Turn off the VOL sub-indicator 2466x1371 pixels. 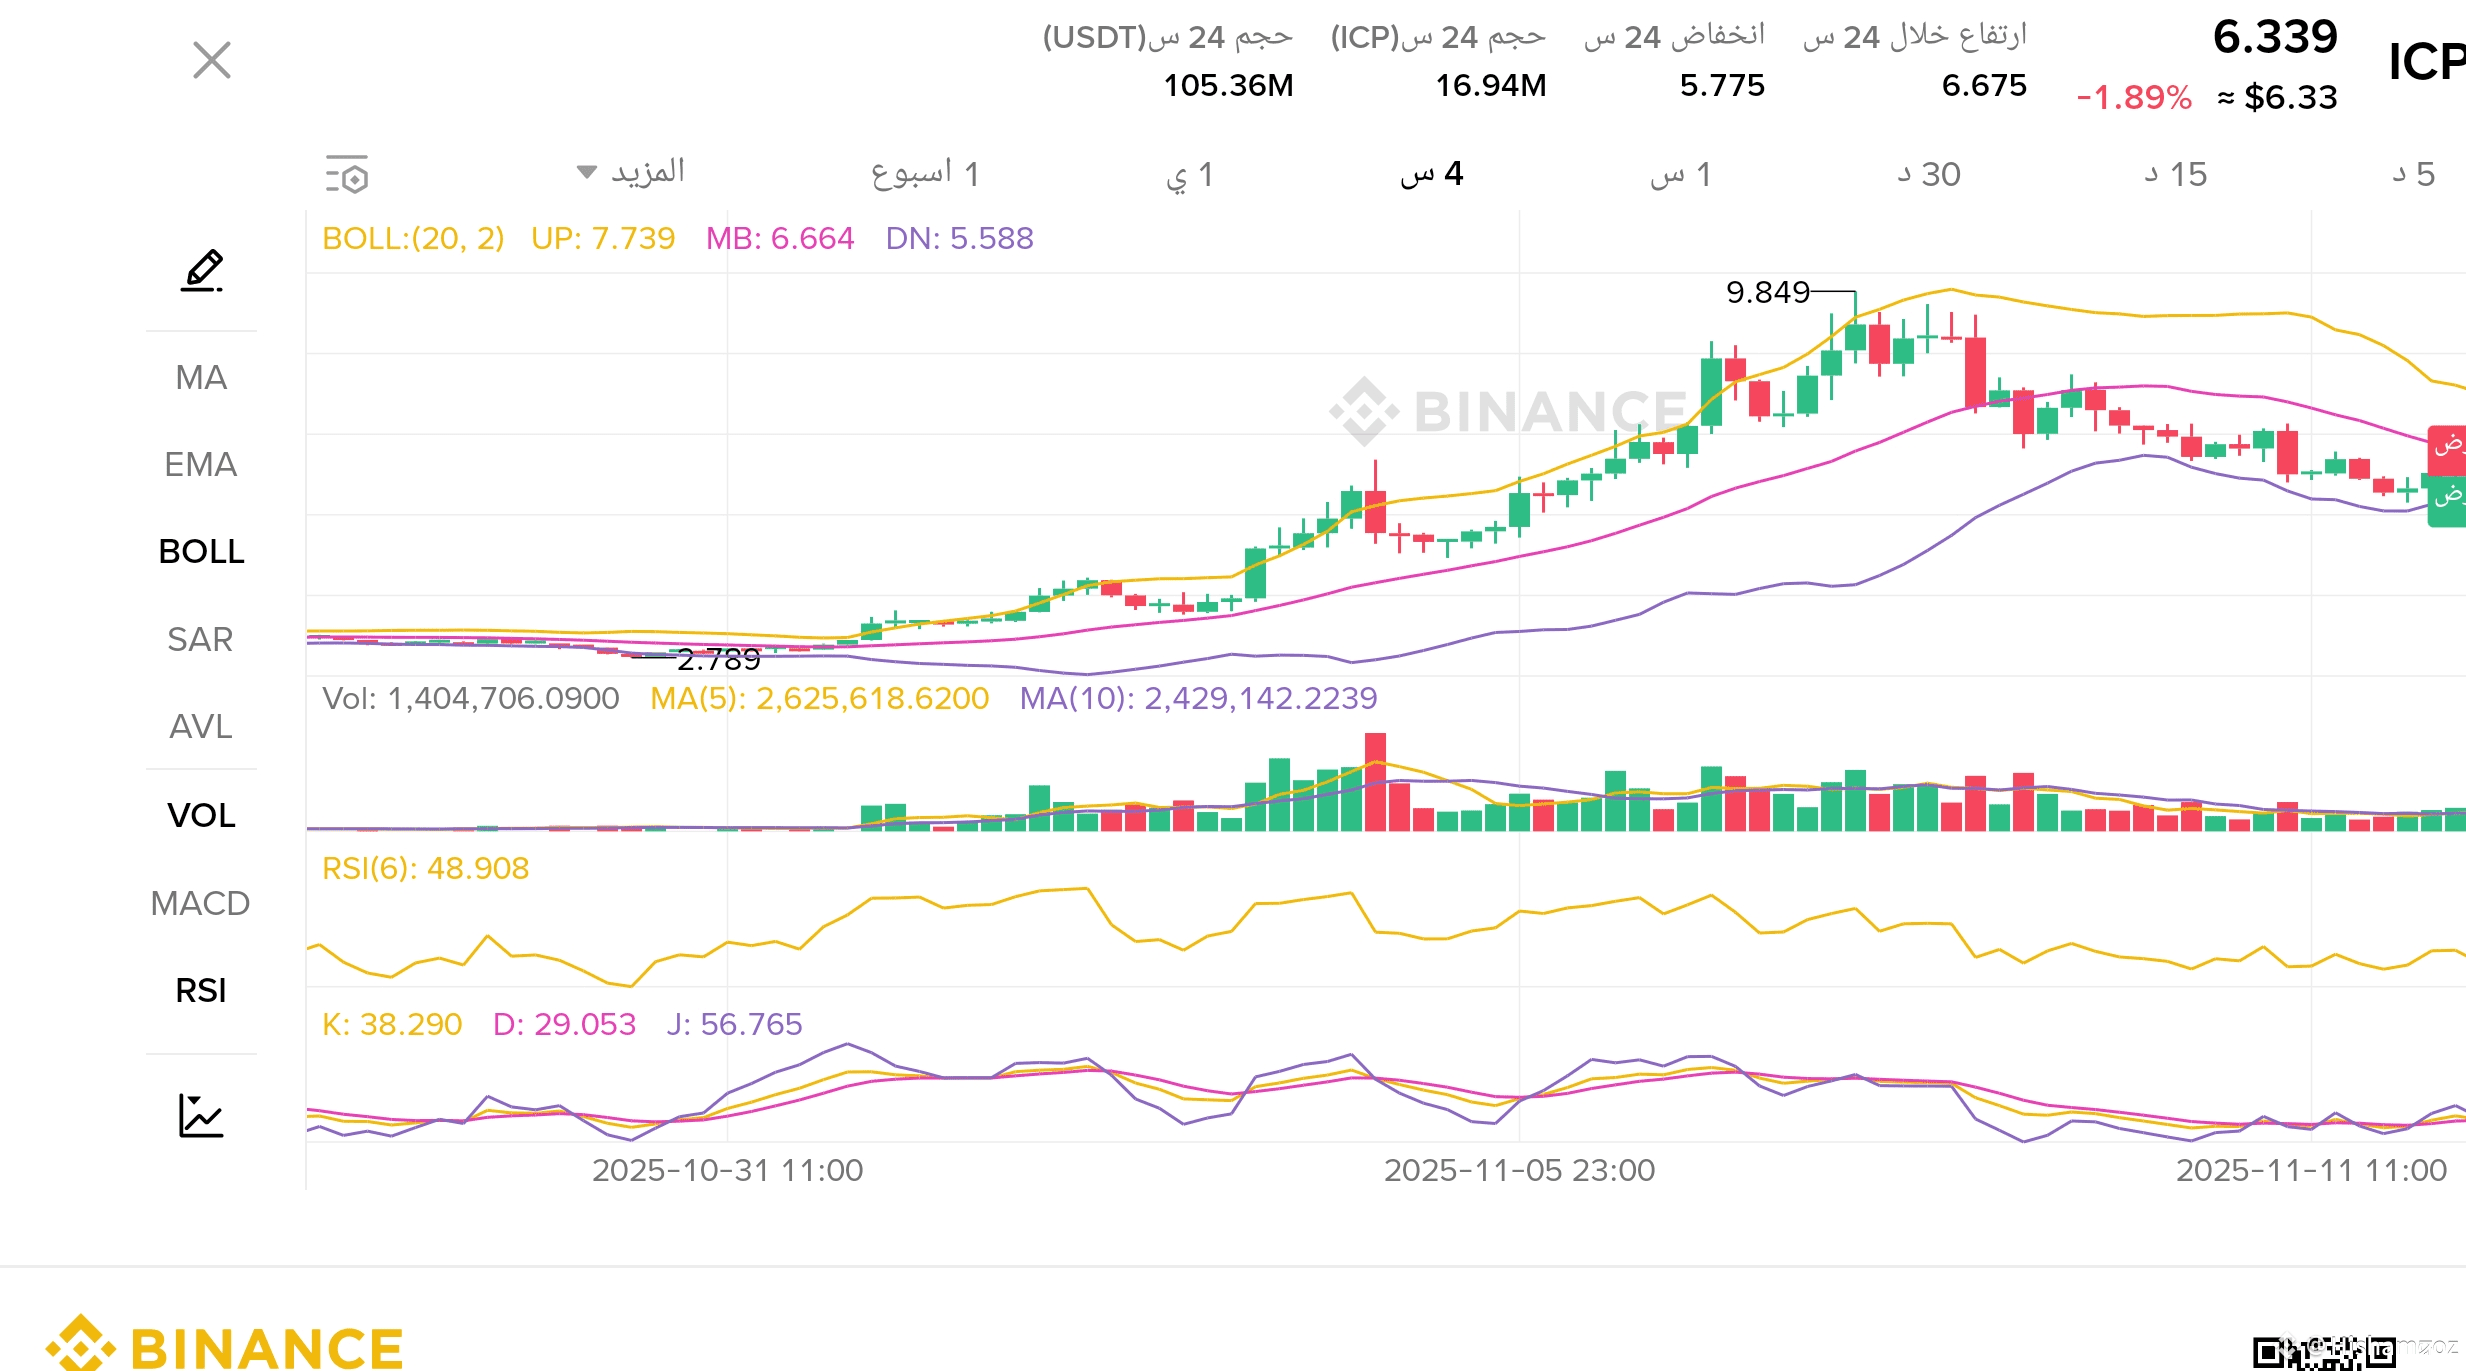(201, 815)
